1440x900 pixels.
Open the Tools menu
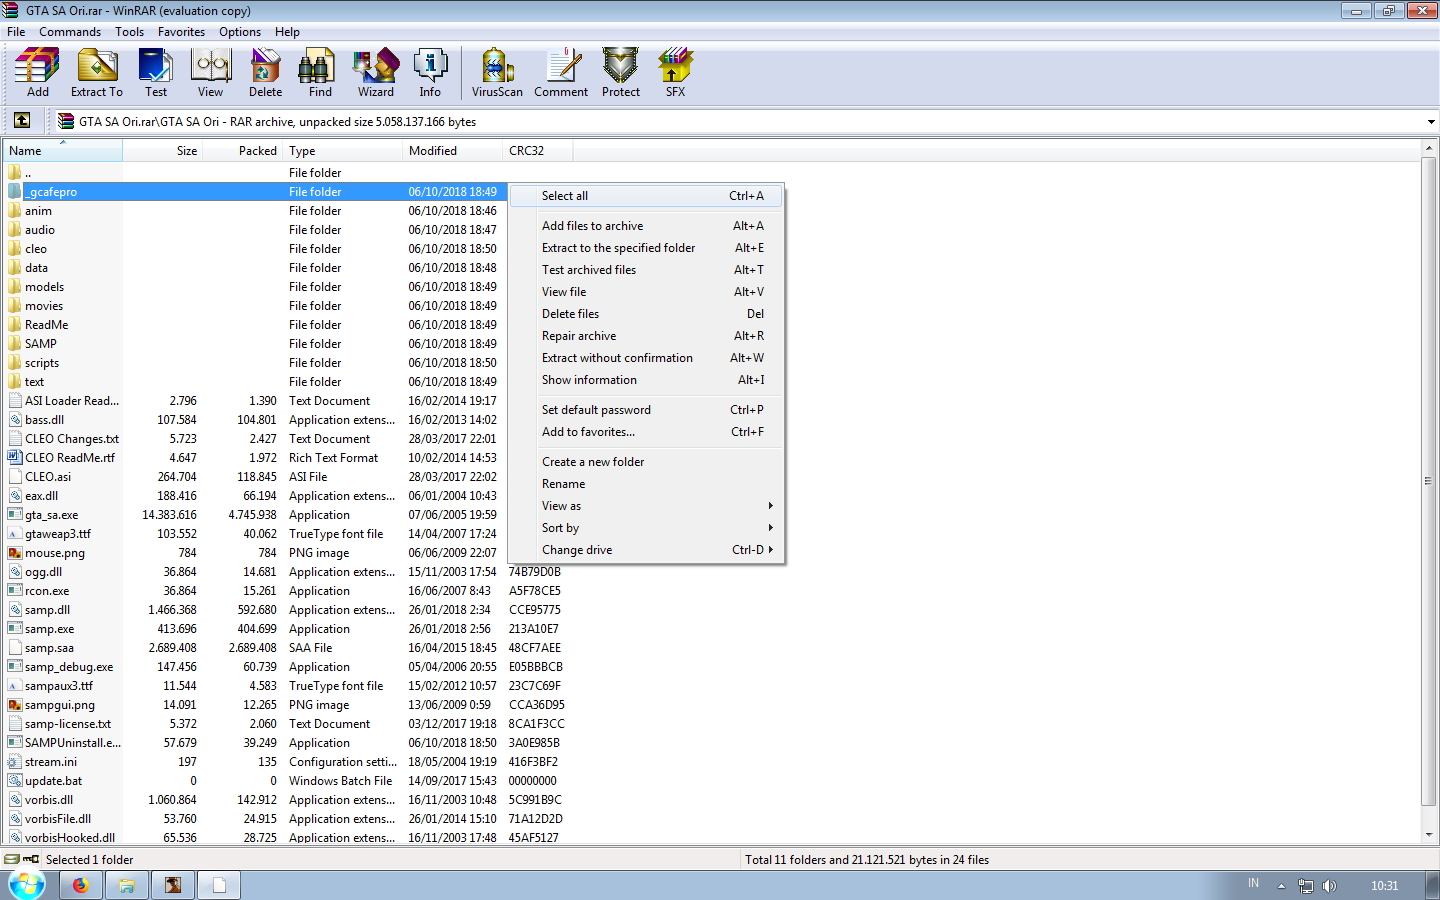click(x=129, y=32)
